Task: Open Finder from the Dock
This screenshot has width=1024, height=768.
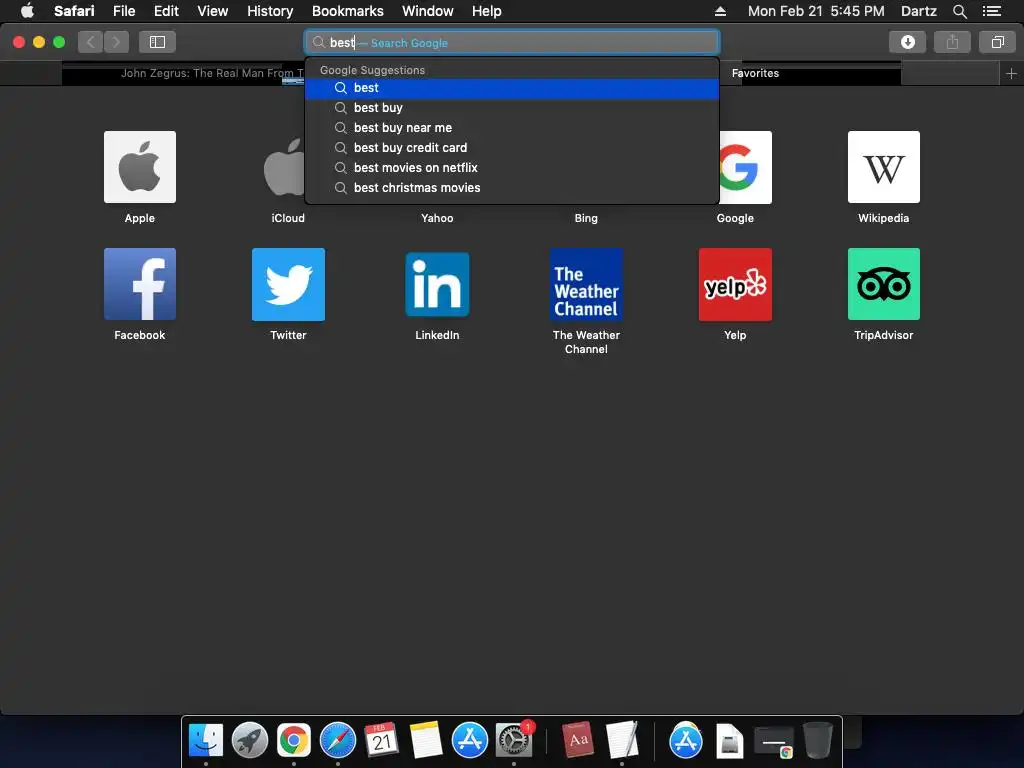Action: point(206,741)
